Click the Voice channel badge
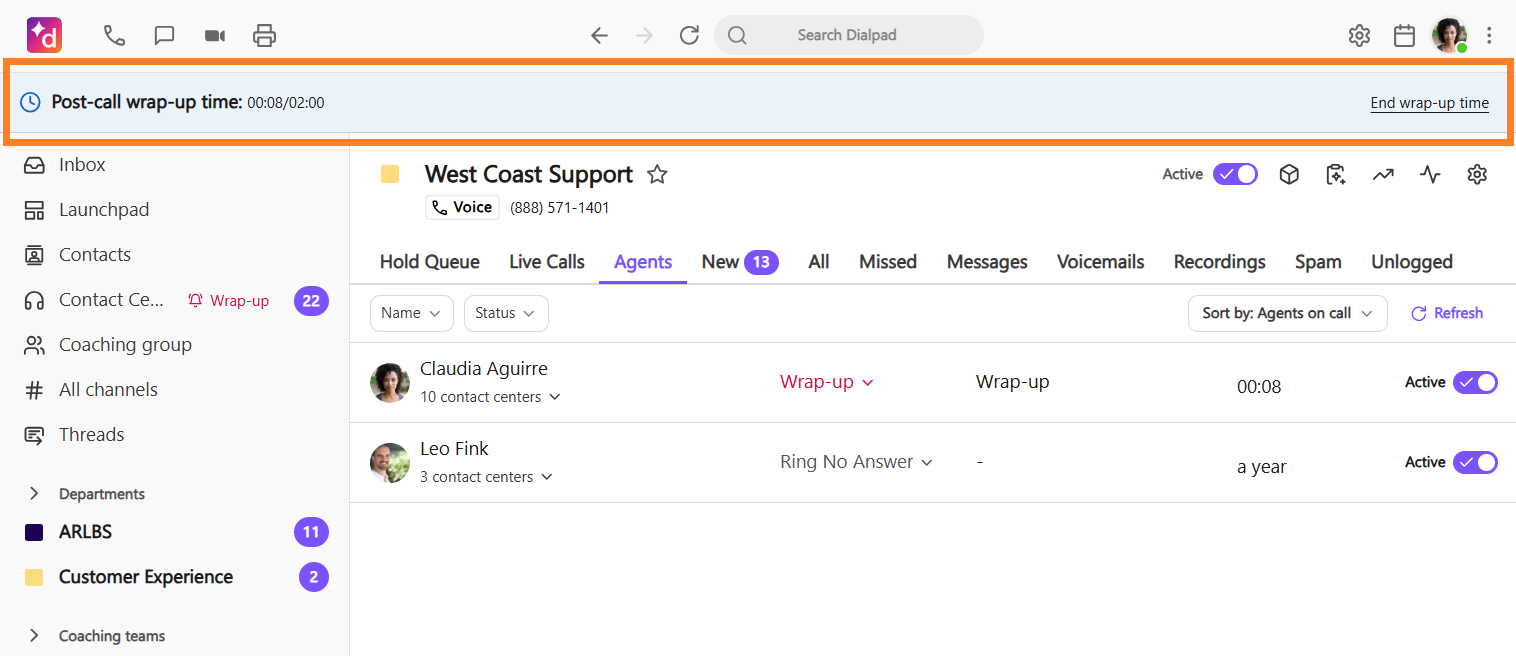Viewport: 1516px width, 656px height. pyautogui.click(x=462, y=207)
